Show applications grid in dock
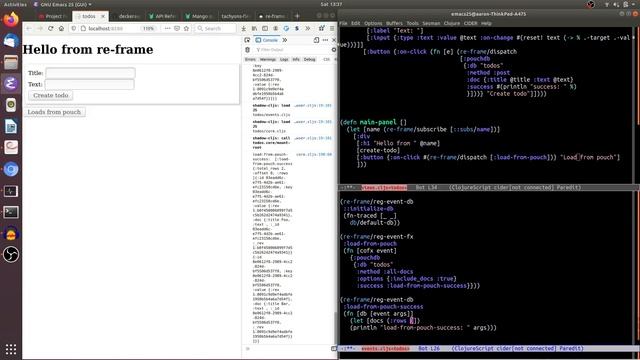 click(x=11, y=349)
